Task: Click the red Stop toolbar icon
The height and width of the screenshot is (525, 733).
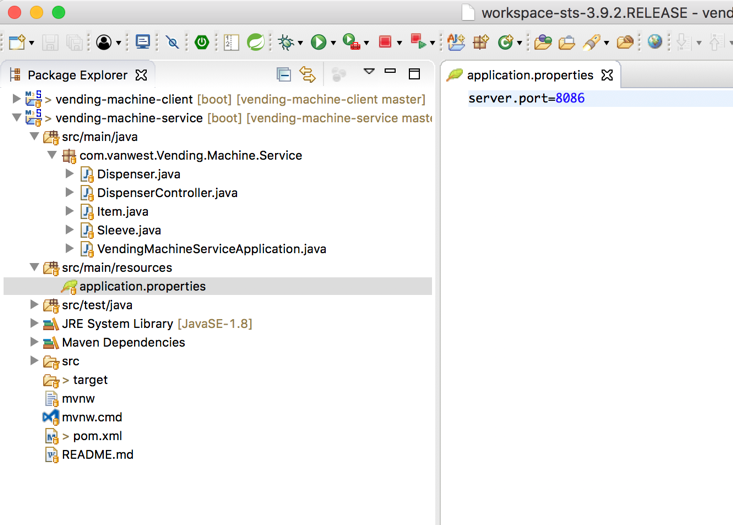Action: pos(385,43)
